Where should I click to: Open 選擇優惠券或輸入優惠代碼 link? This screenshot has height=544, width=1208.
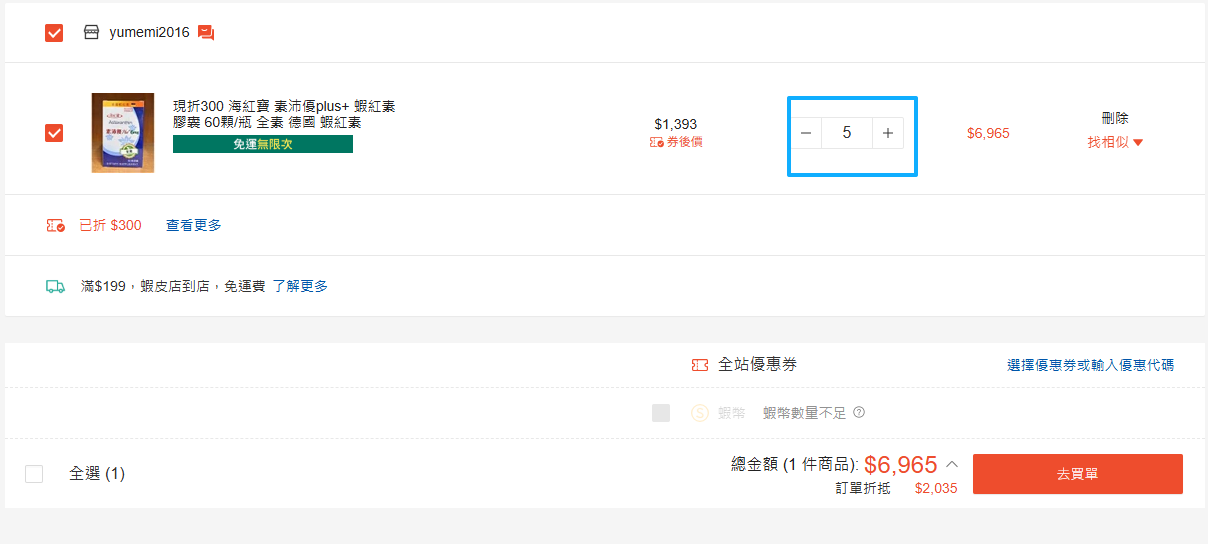point(1090,365)
